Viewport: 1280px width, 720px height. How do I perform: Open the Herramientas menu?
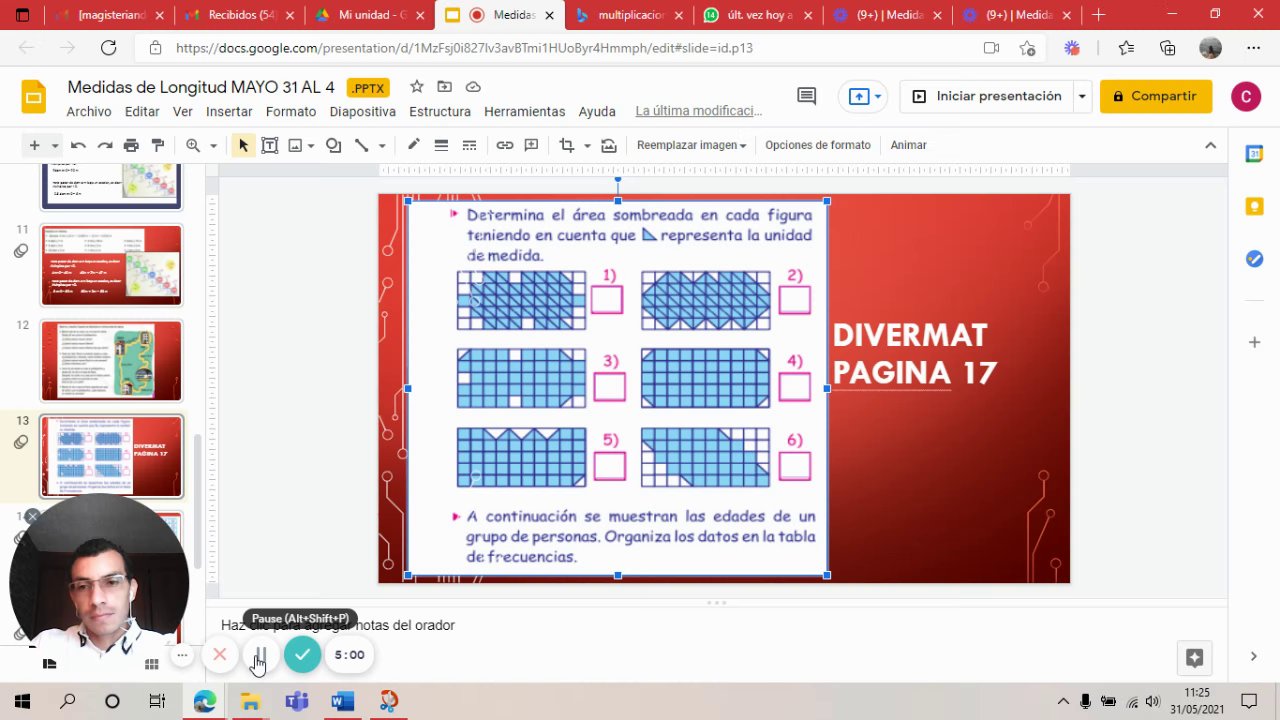tap(524, 111)
